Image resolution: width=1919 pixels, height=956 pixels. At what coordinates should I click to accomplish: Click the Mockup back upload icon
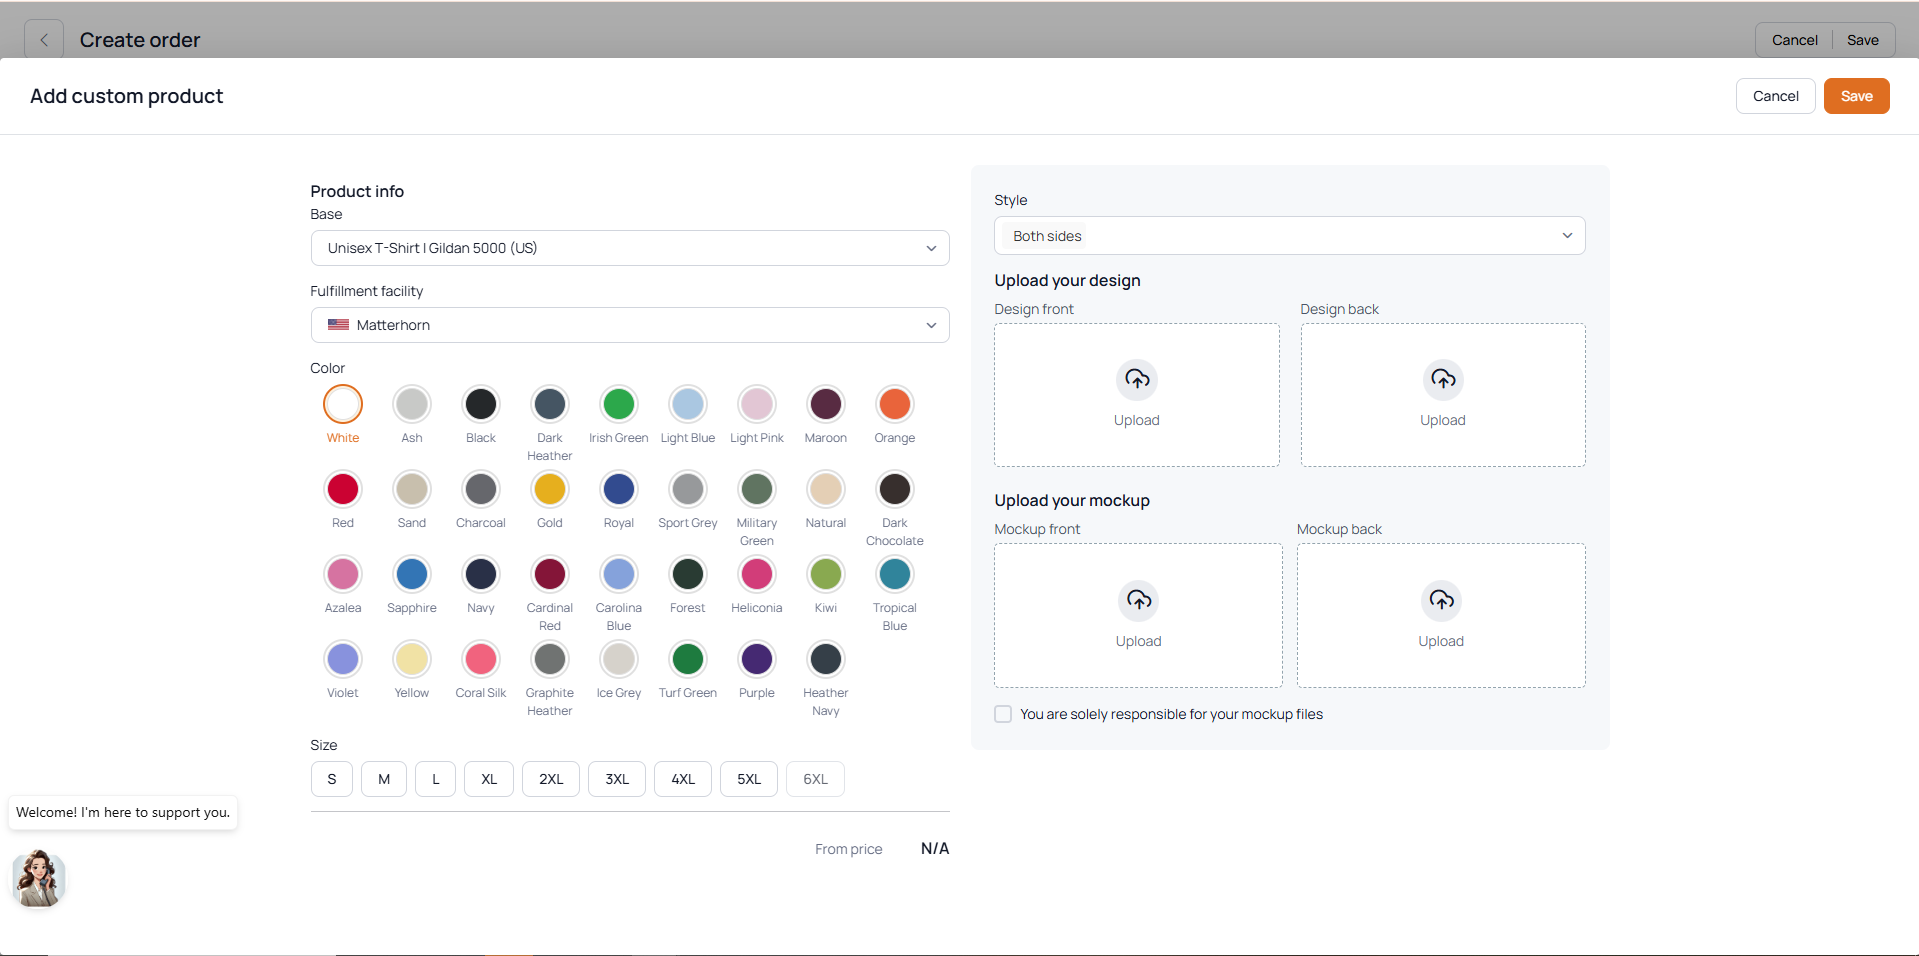tap(1441, 600)
